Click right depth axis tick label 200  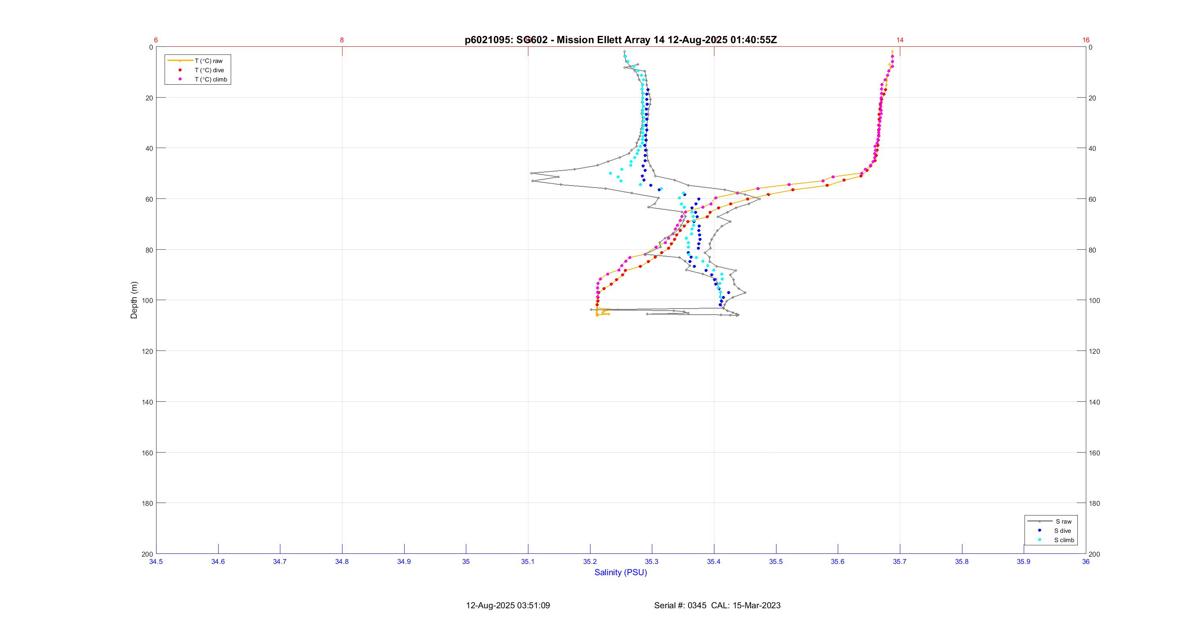tap(1095, 554)
